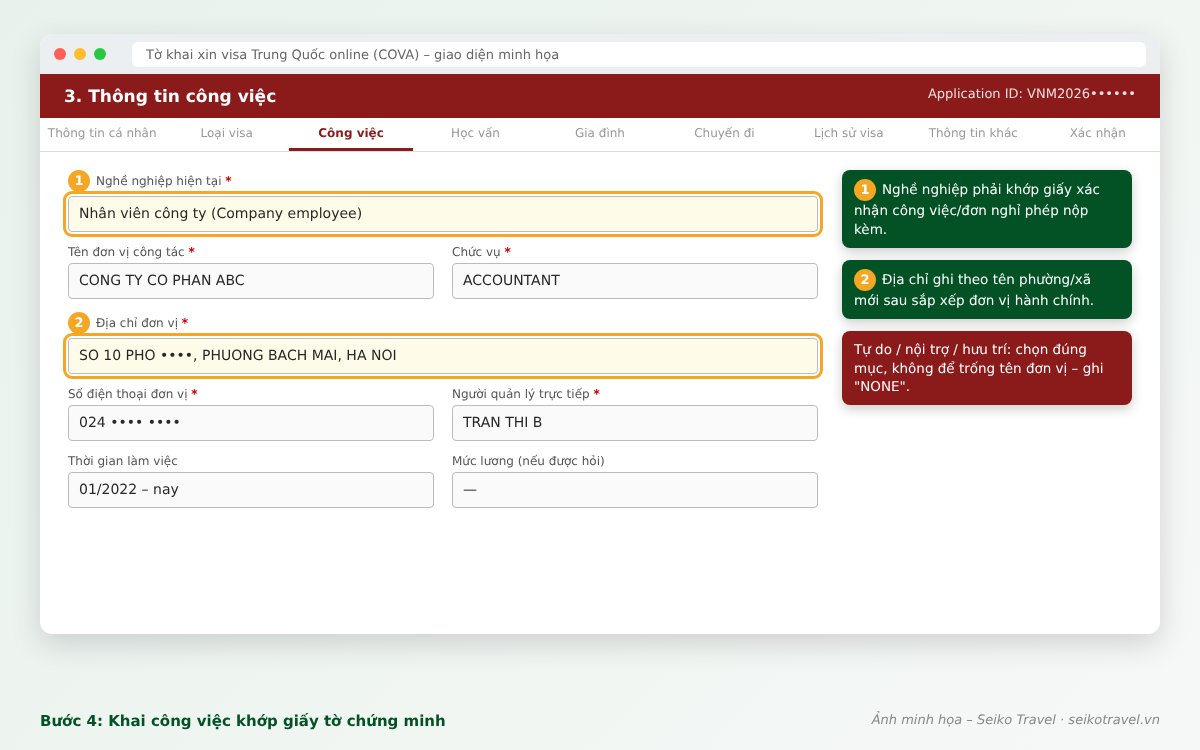Click the 'Thời gian làm việc' label
This screenshot has width=1200, height=750.
coord(123,461)
